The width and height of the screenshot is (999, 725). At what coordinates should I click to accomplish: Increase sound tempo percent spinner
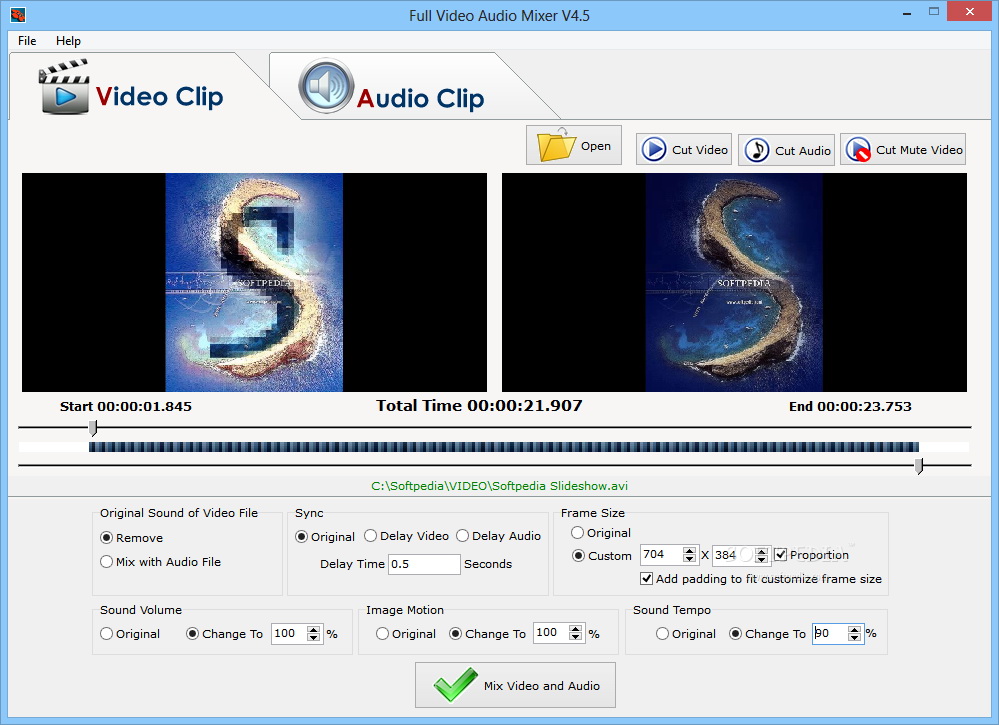click(x=854, y=629)
